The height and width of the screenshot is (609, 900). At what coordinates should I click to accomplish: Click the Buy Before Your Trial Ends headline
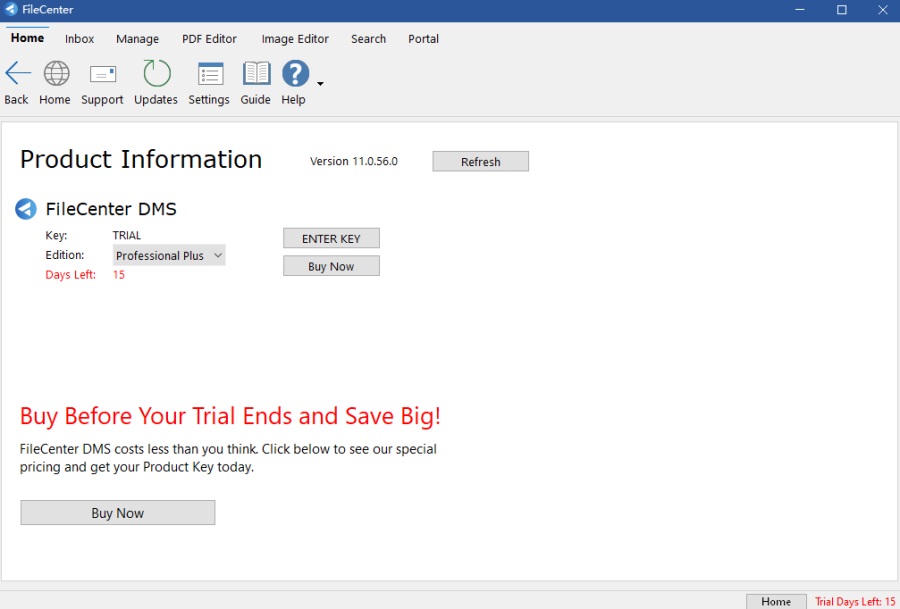(230, 416)
